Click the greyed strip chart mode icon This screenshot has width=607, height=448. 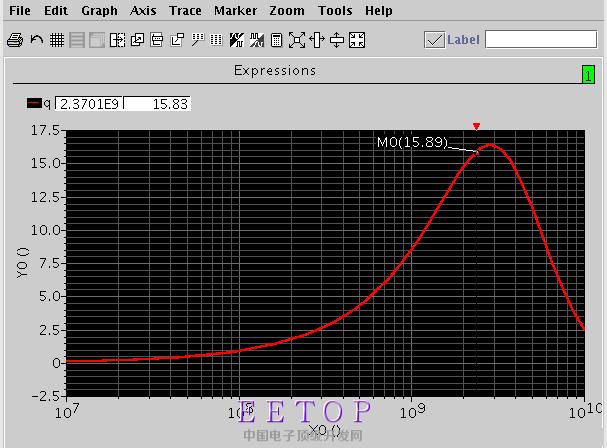pos(77,40)
